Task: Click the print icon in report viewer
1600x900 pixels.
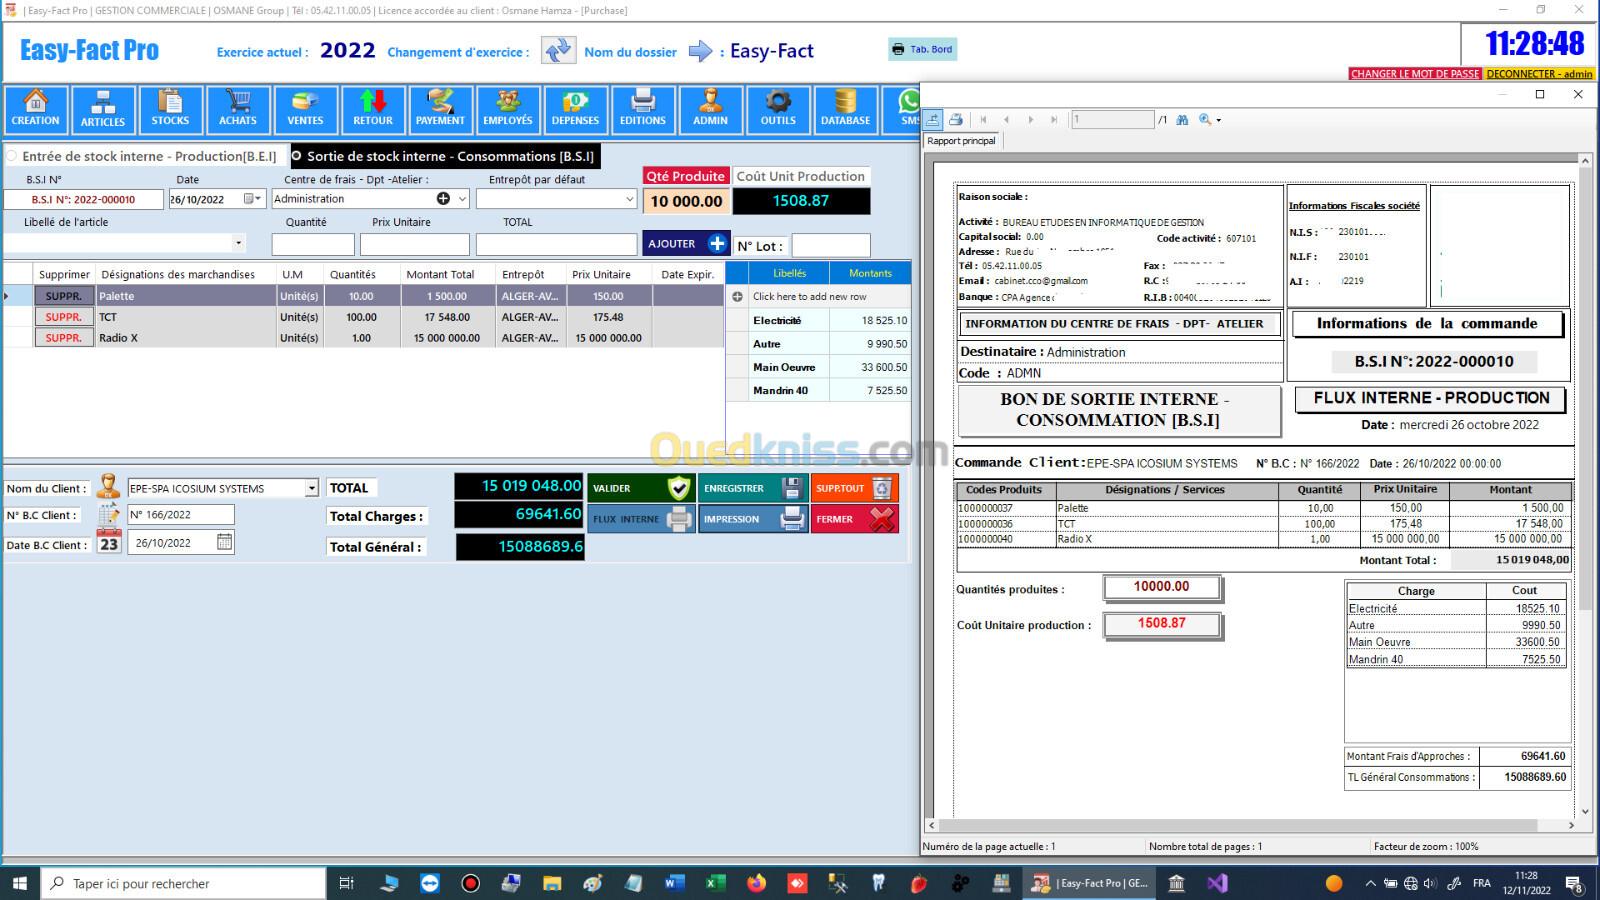Action: pos(956,120)
